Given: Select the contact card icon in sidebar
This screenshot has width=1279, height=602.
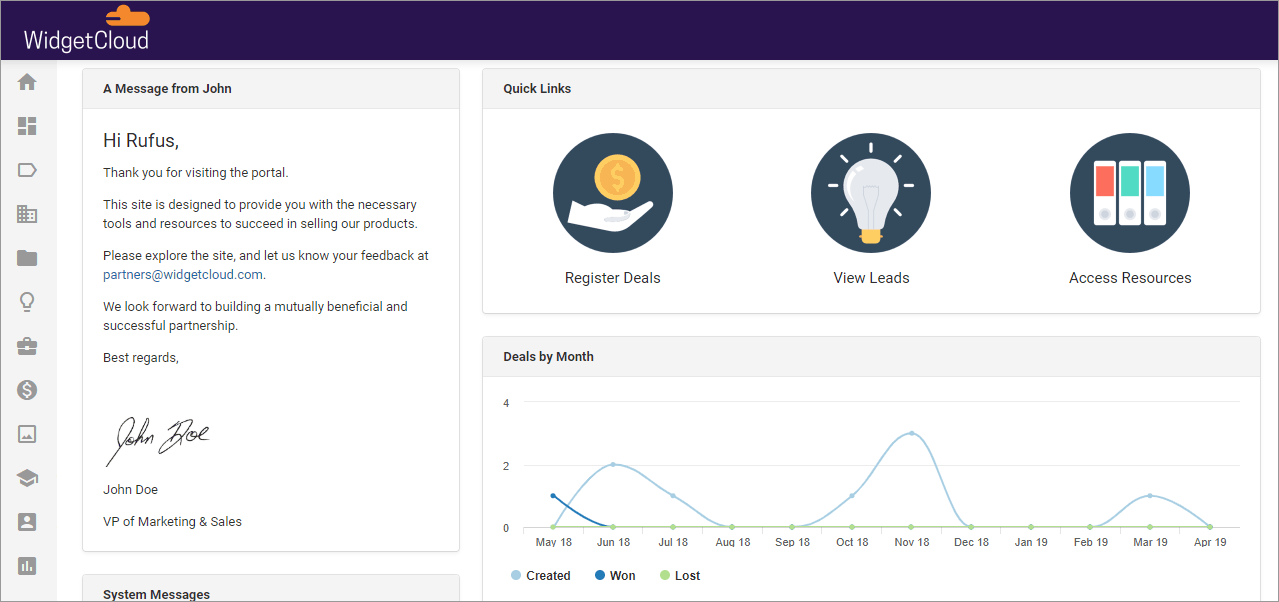Looking at the screenshot, I should tap(26, 521).
